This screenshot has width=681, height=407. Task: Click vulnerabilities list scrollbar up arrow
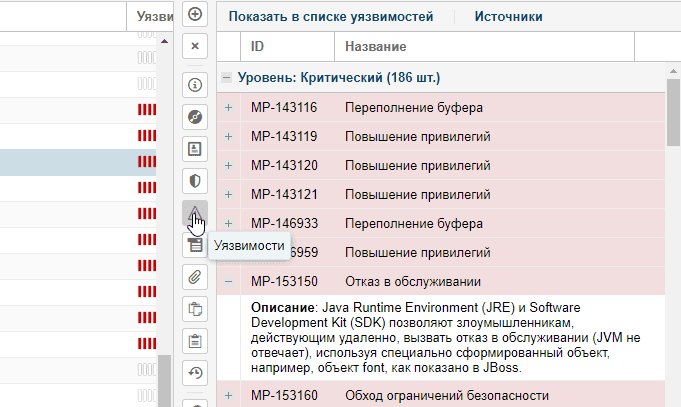point(673,71)
